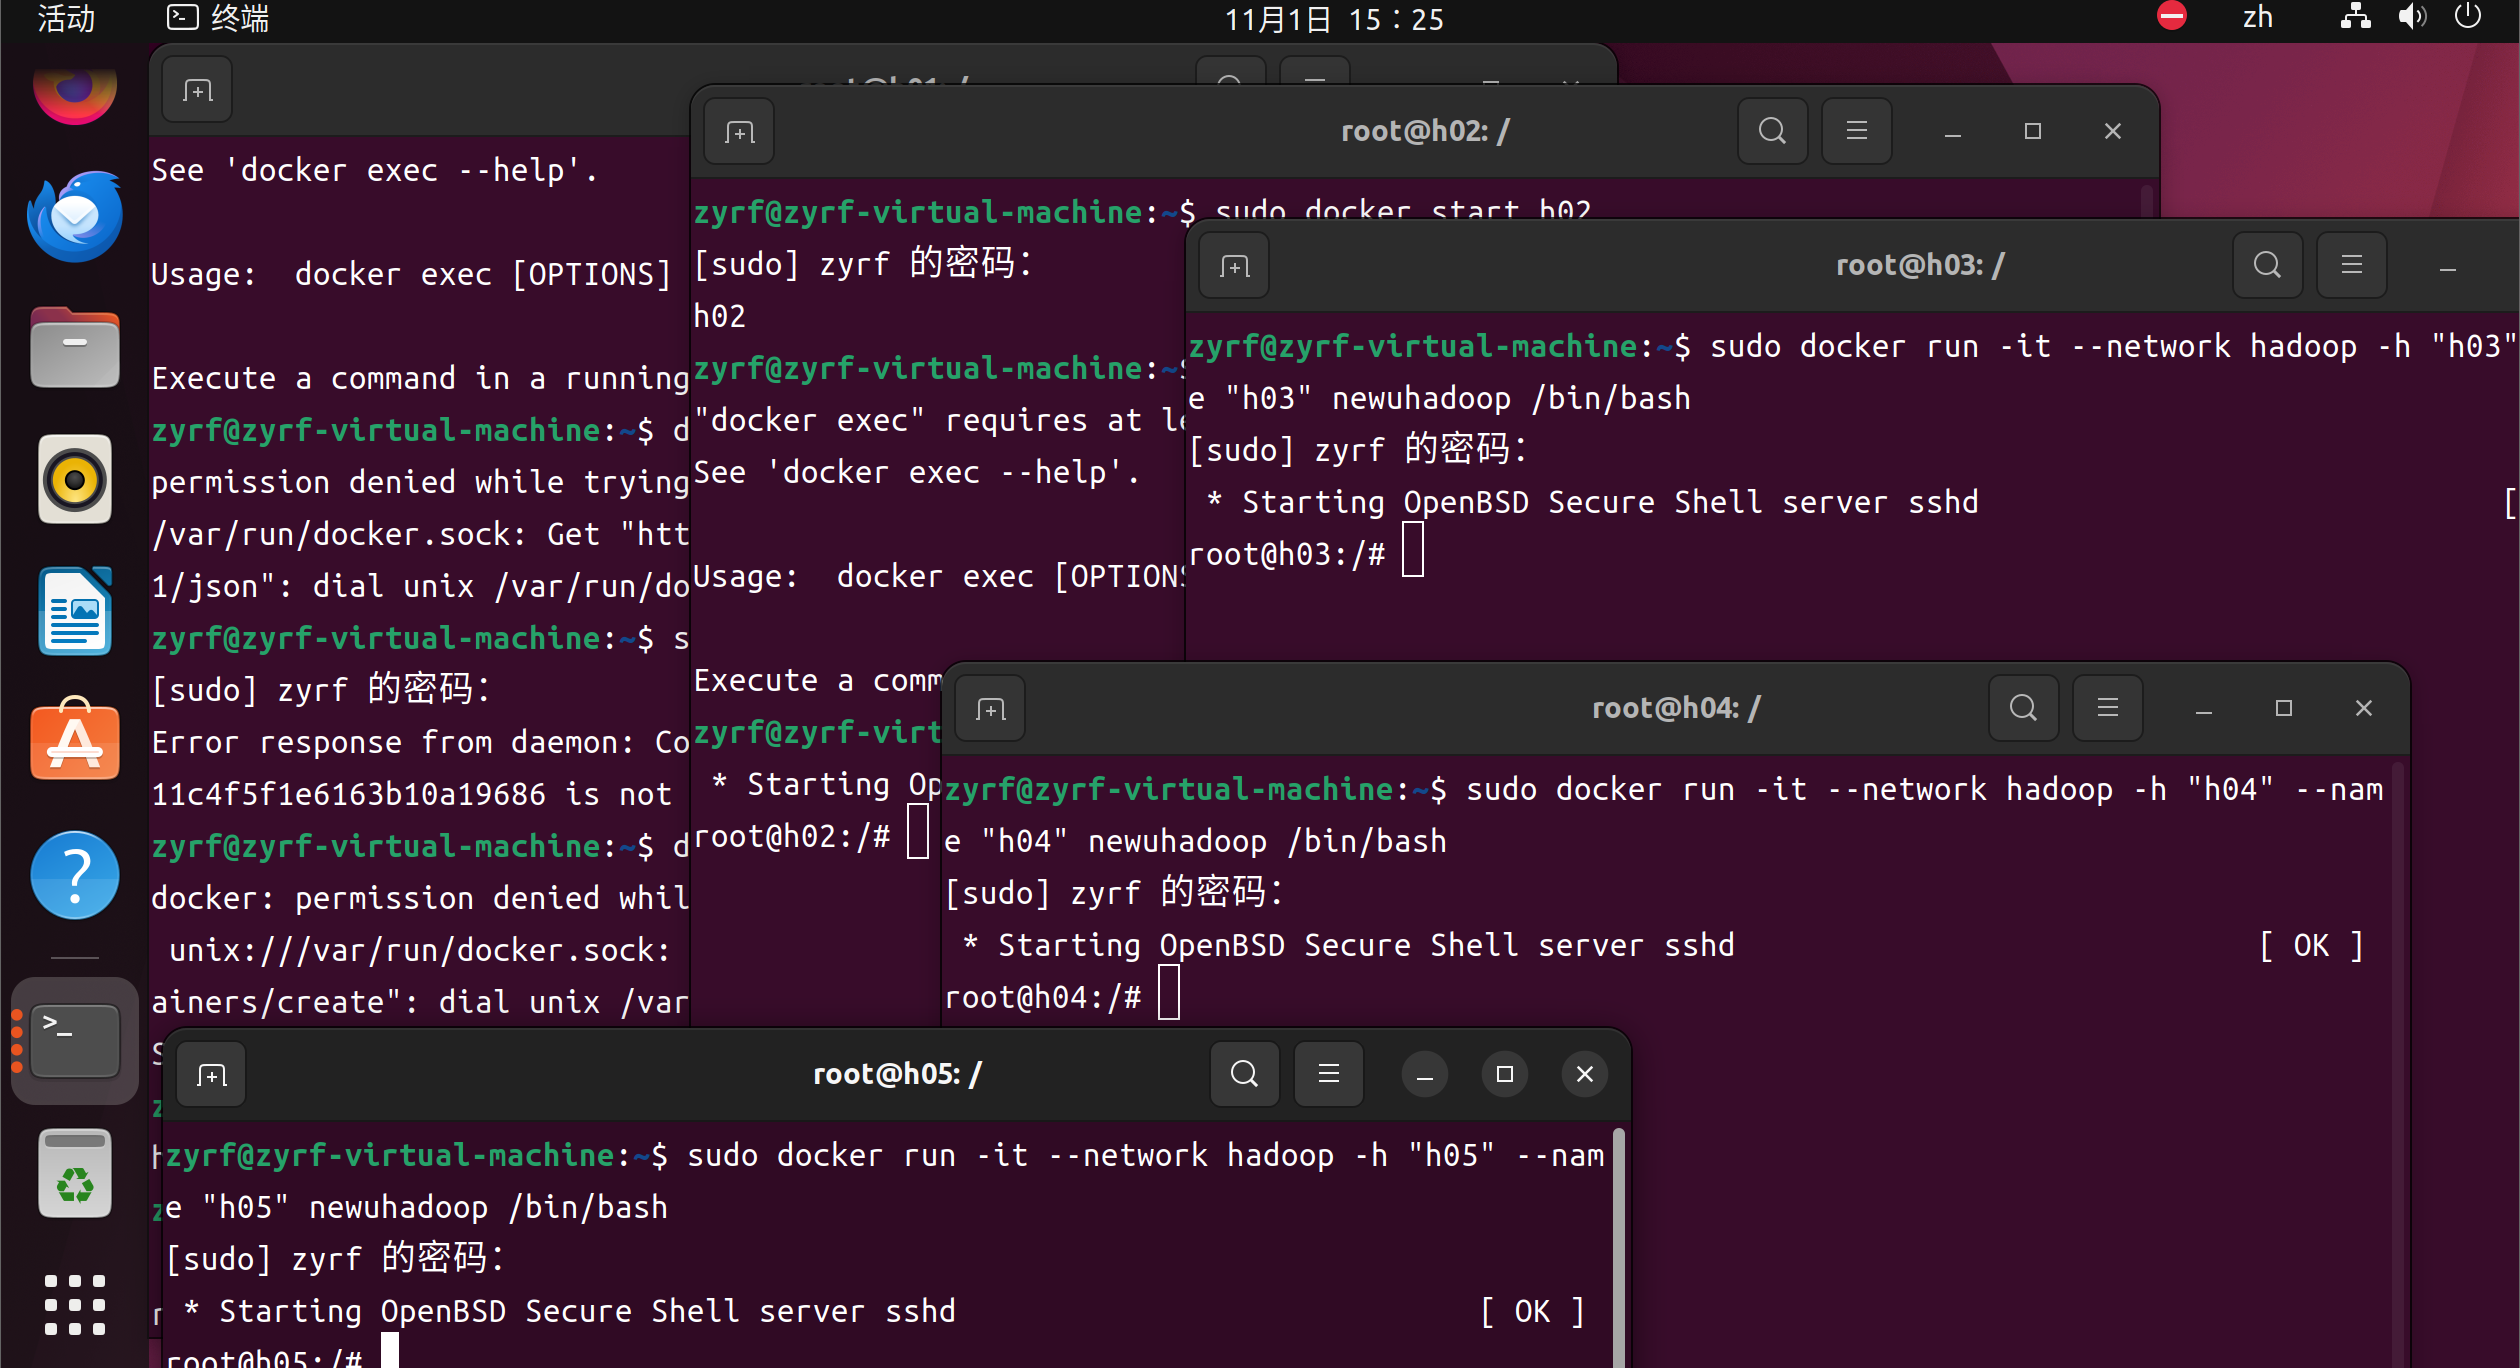The height and width of the screenshot is (1368, 2520).
Task: Add new tab in root@h04 terminal
Action: pos(990,709)
